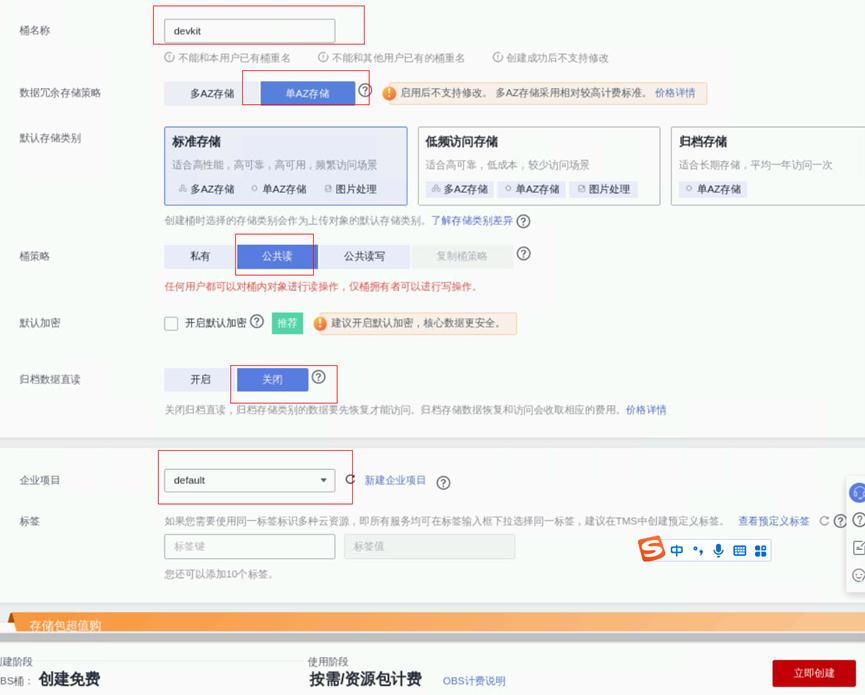Click help icon next to 开启默认加密
Image resolution: width=865 pixels, height=695 pixels.
point(257,322)
